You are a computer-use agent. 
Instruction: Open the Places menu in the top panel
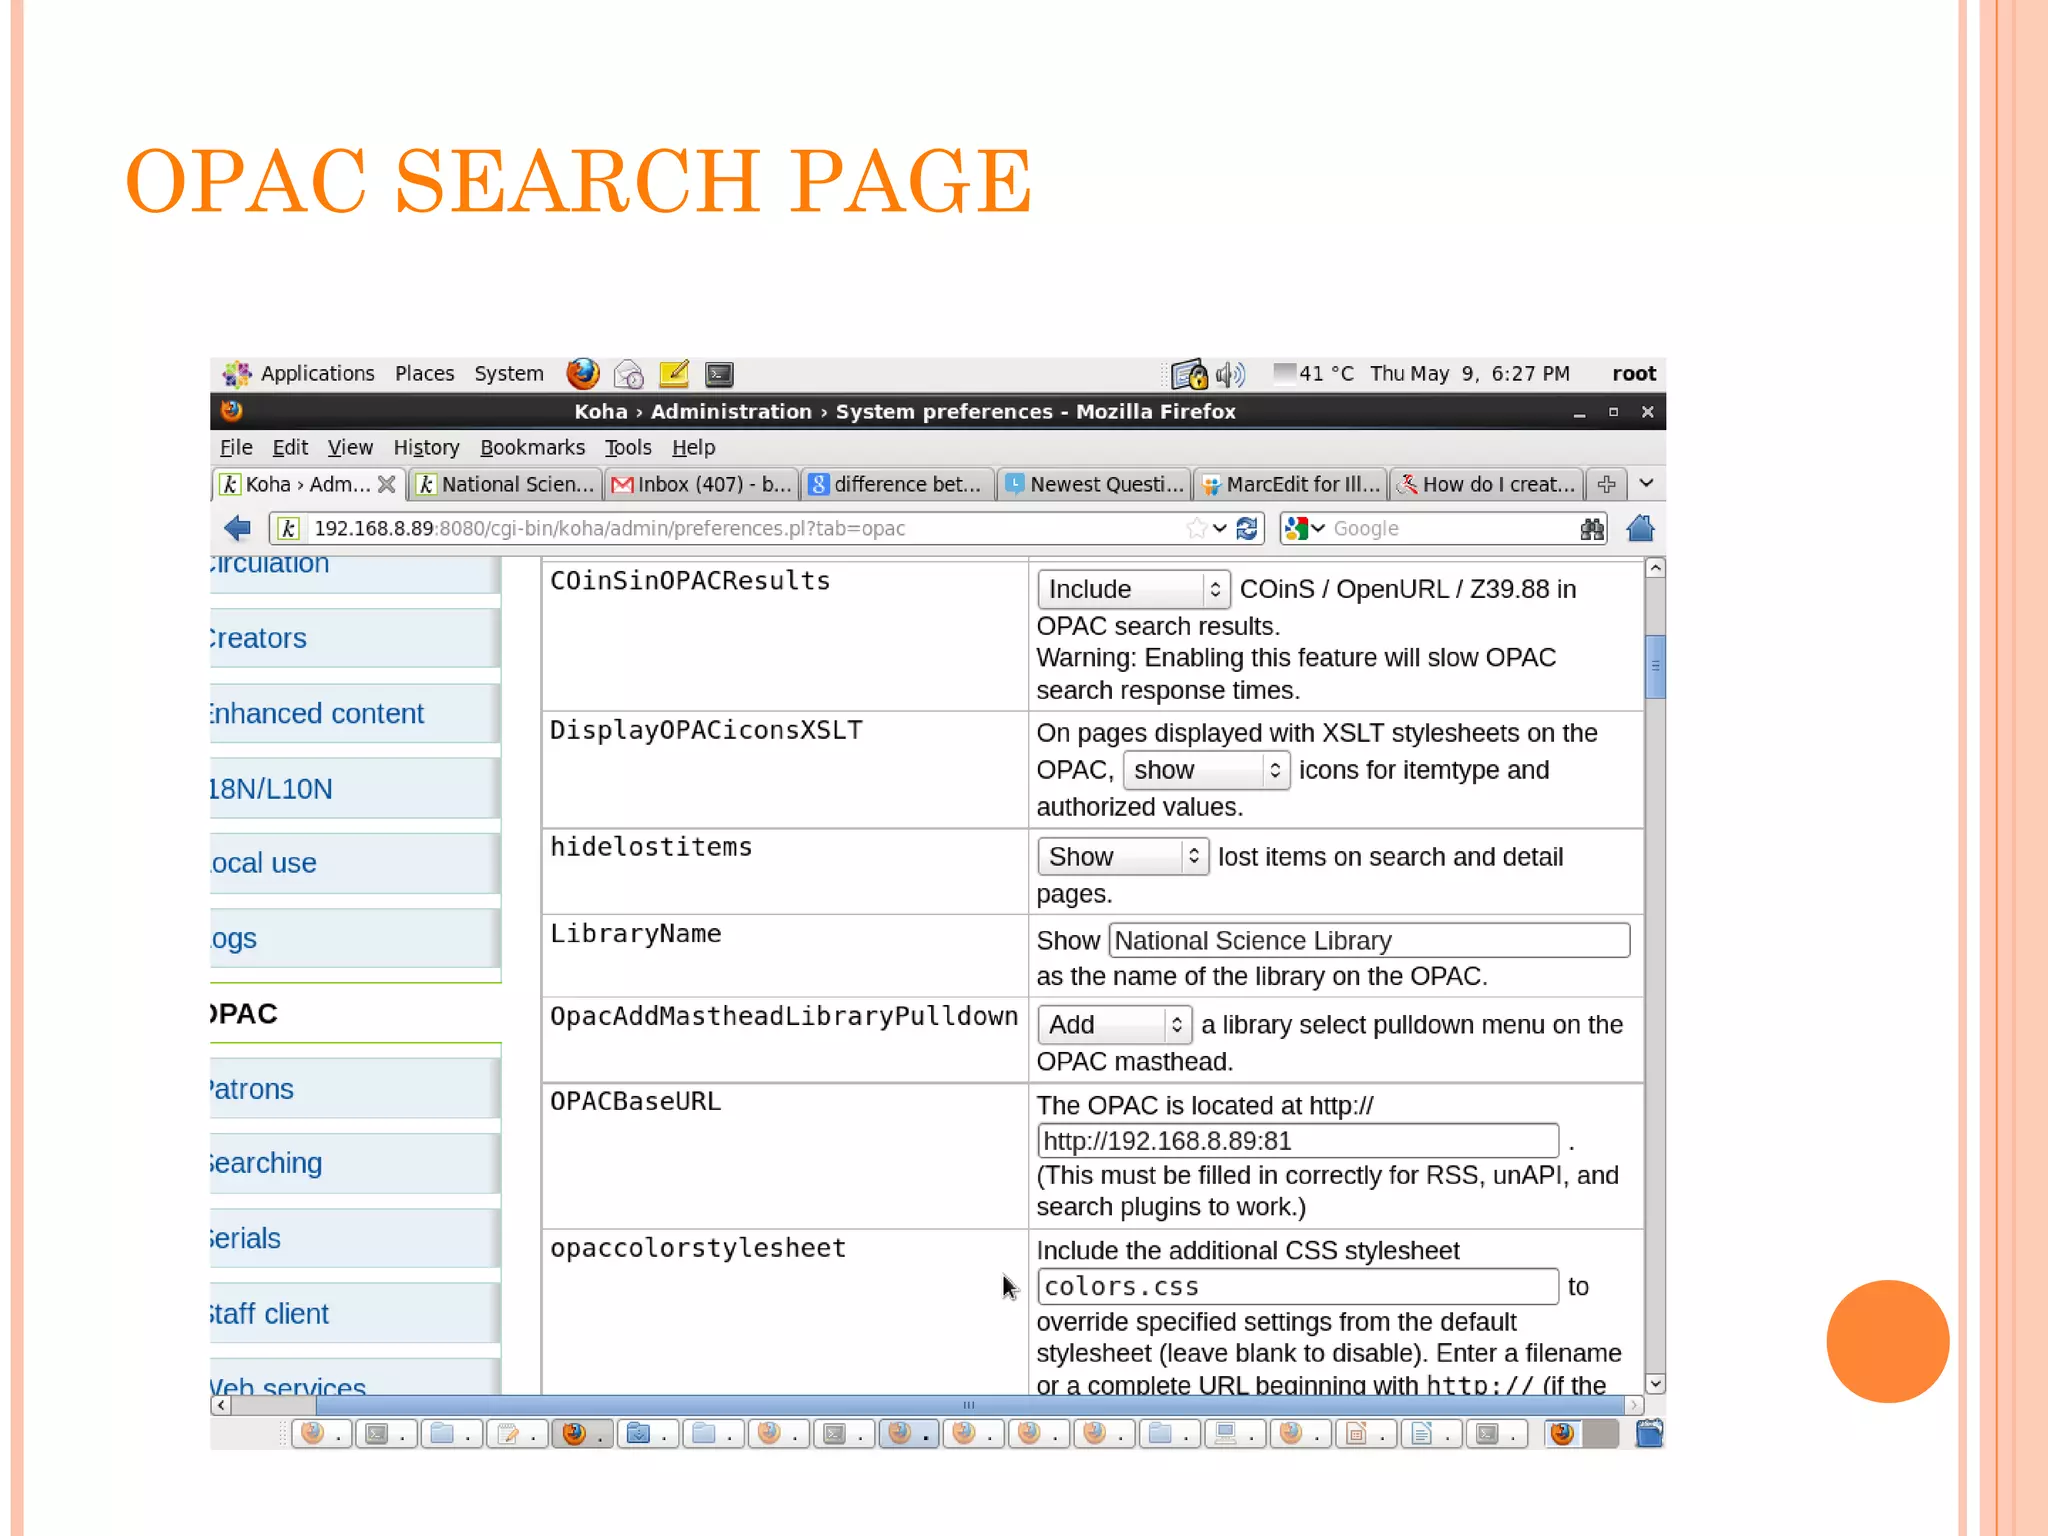[x=424, y=373]
